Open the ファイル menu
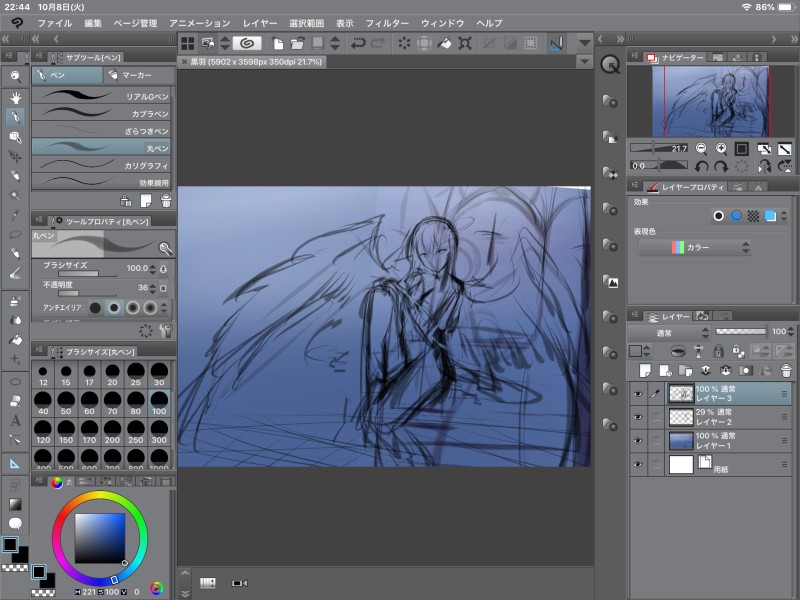The image size is (800, 600). [55, 23]
